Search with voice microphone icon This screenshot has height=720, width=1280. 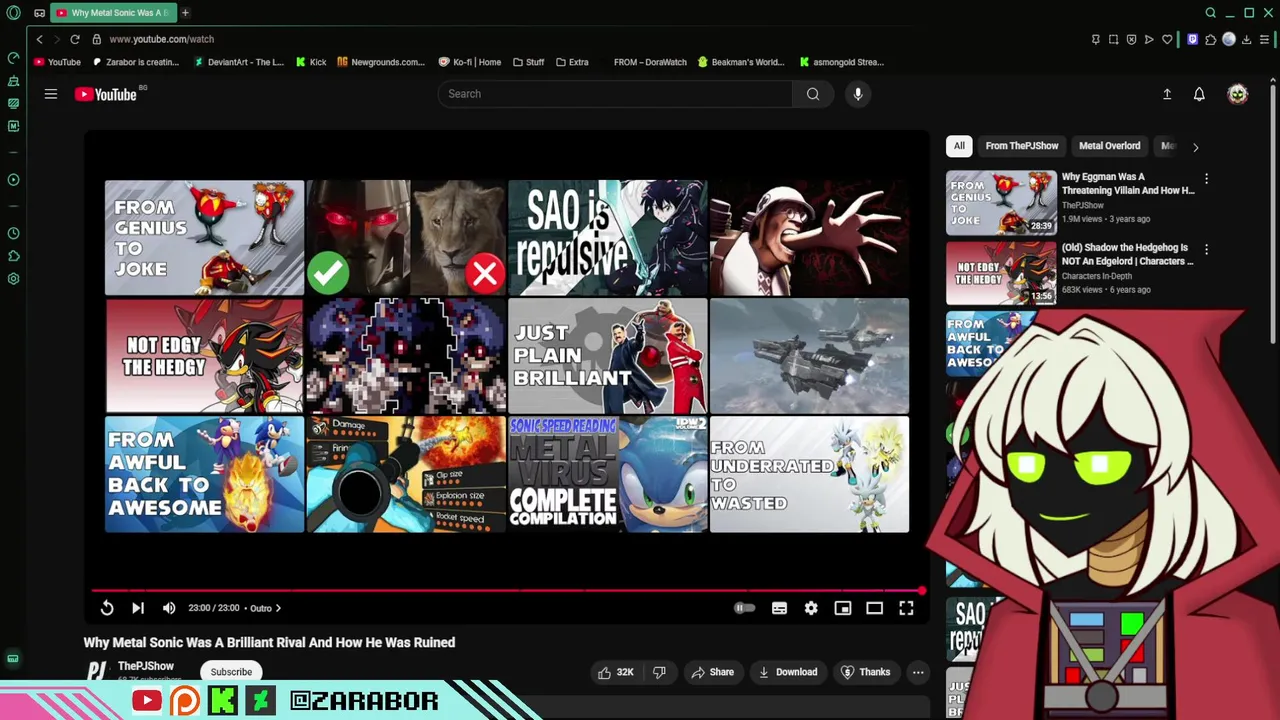click(858, 94)
